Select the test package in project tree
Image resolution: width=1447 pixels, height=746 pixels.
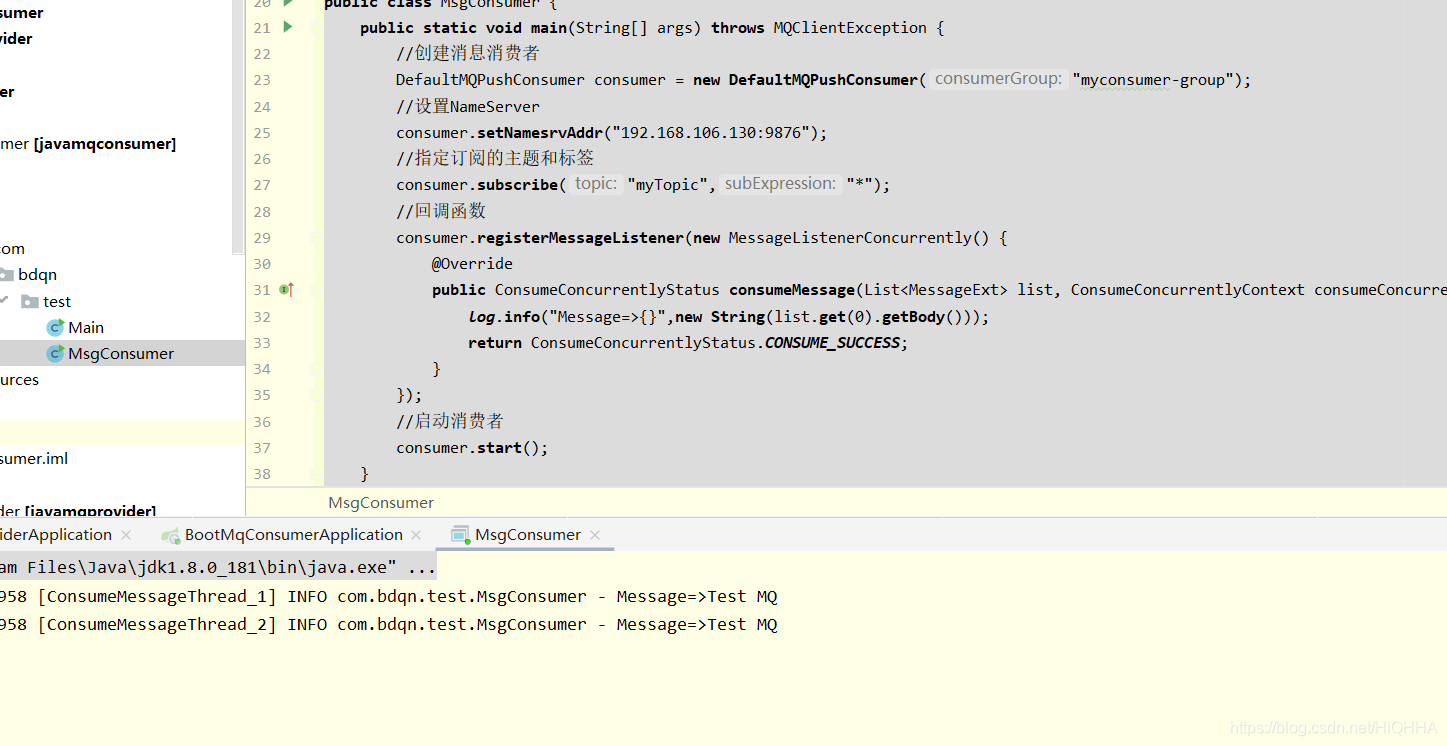click(x=57, y=301)
